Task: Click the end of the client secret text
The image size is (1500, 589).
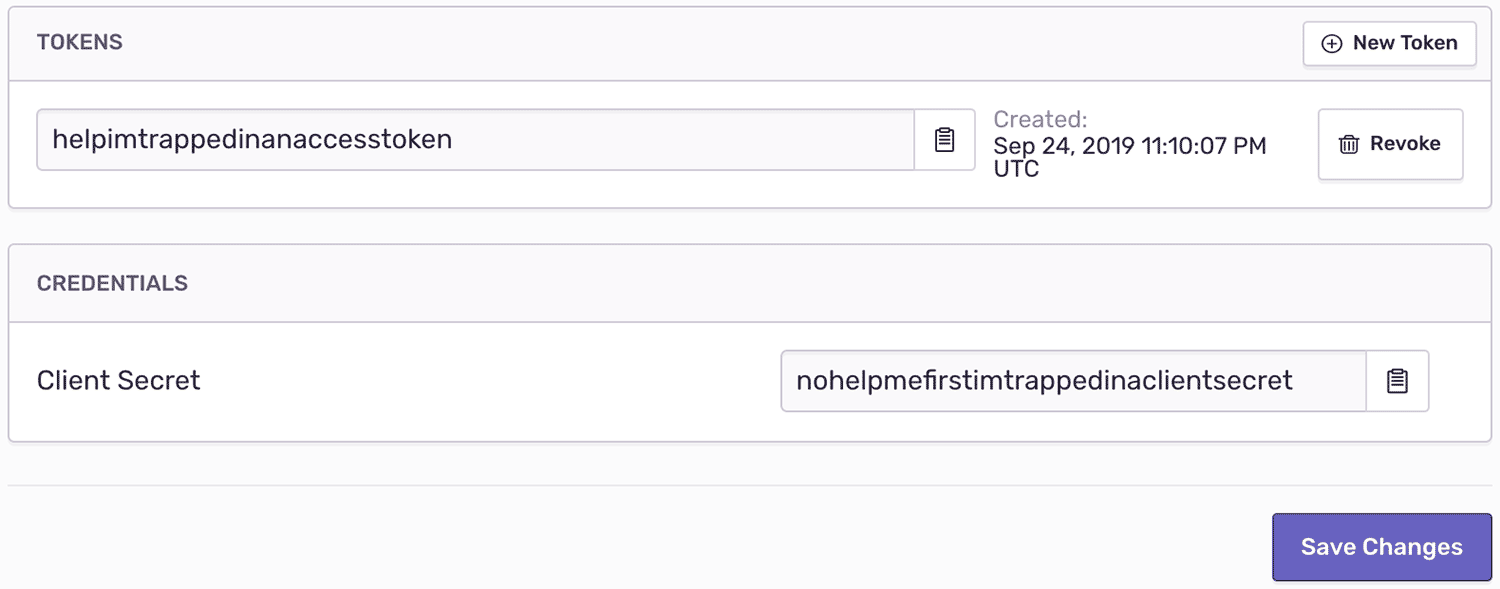Action: point(1292,381)
